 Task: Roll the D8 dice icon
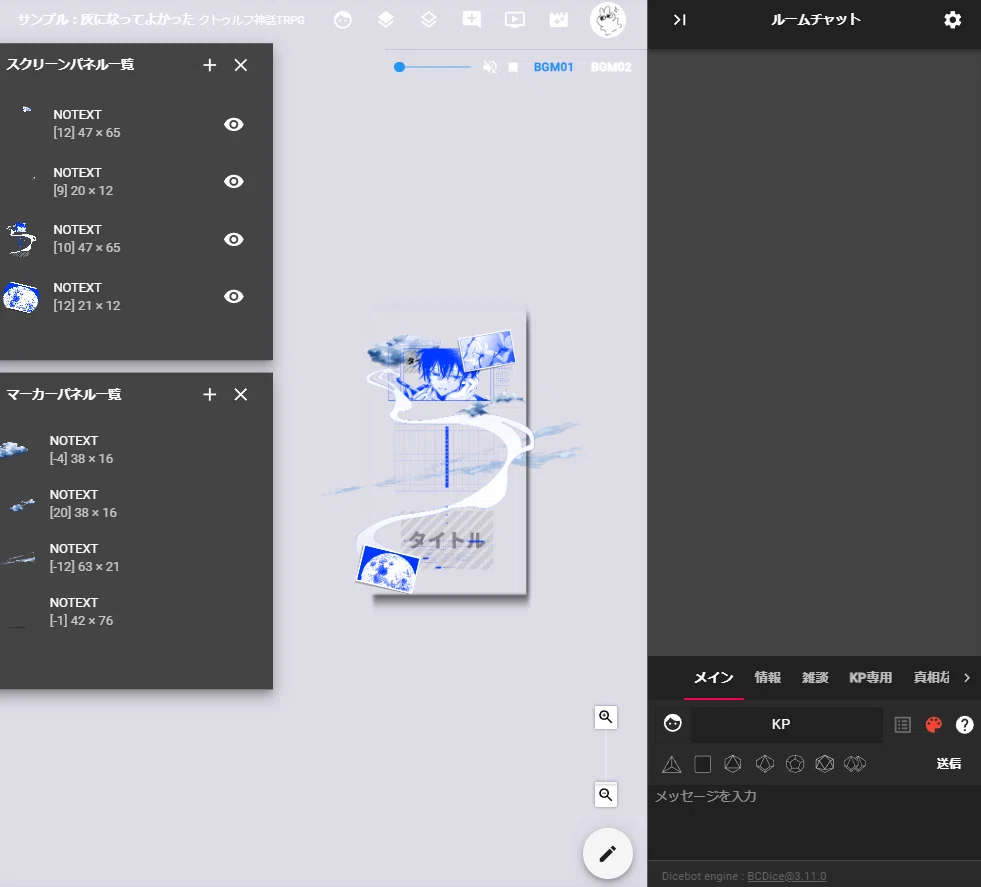tap(733, 764)
